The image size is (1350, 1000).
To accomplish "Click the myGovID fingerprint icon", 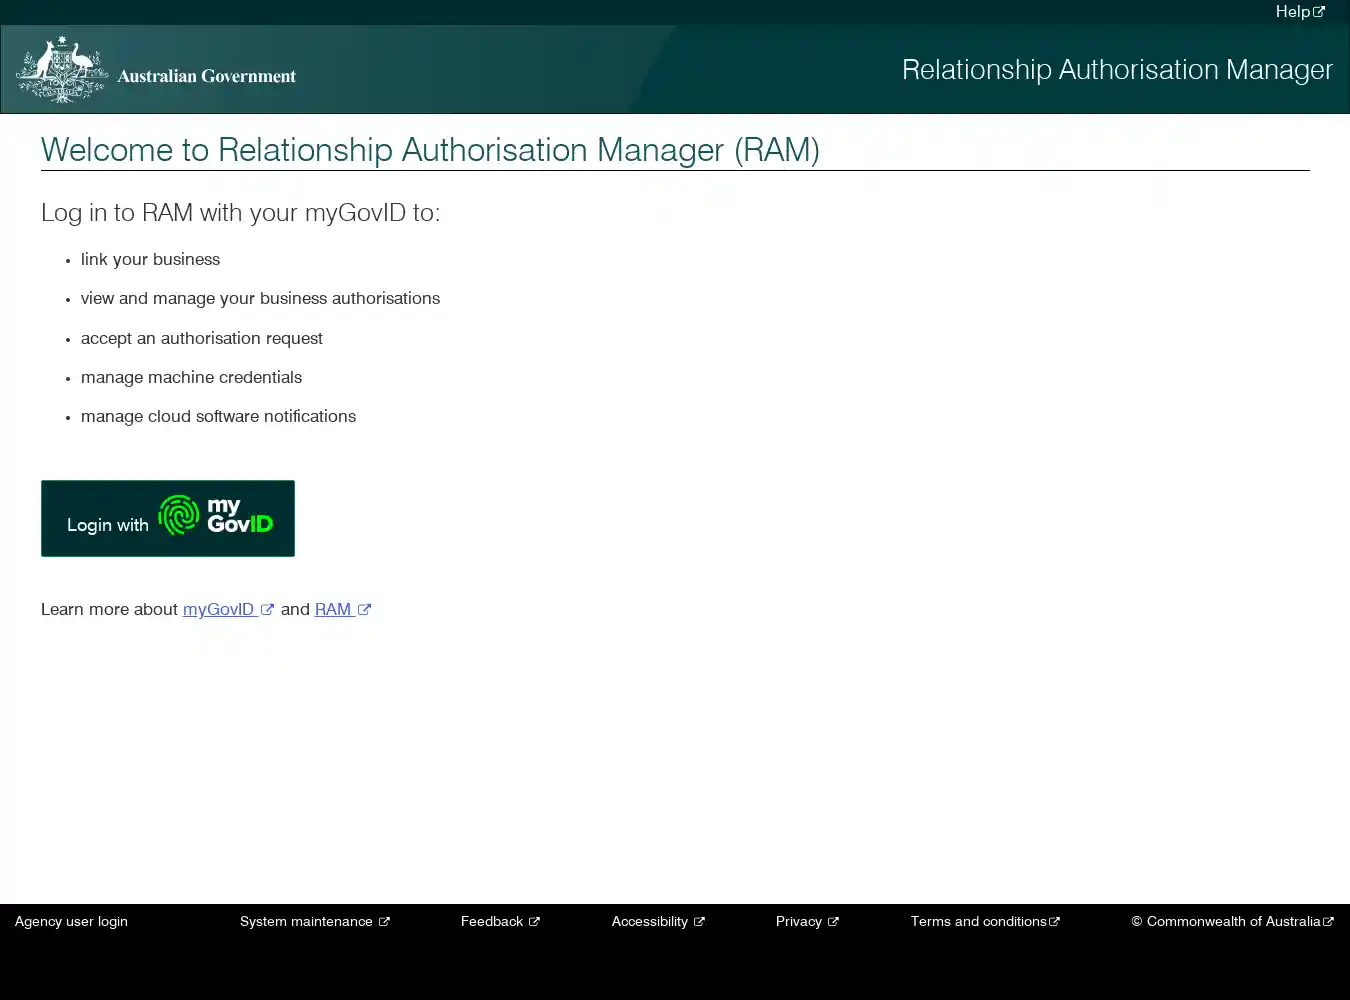I will click(179, 516).
